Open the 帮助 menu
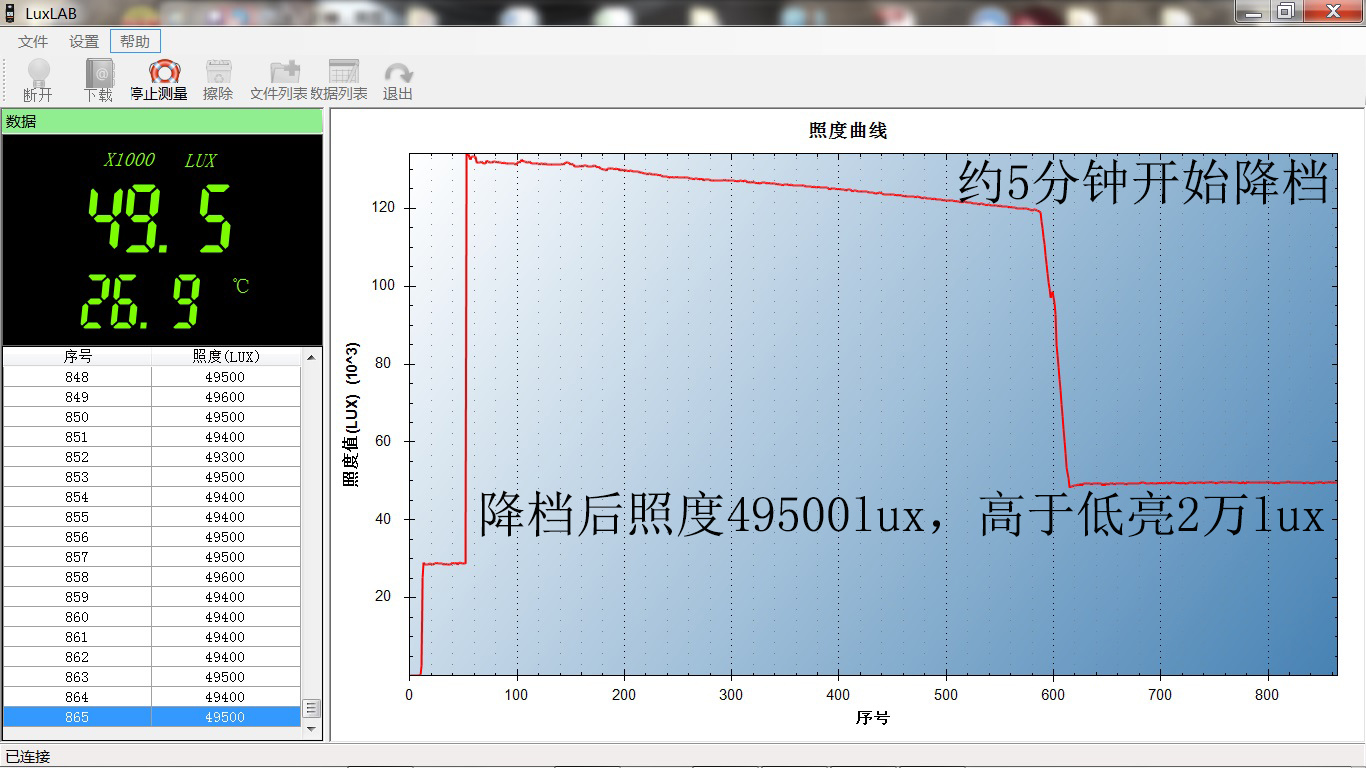This screenshot has height=768, width=1366. 135,41
